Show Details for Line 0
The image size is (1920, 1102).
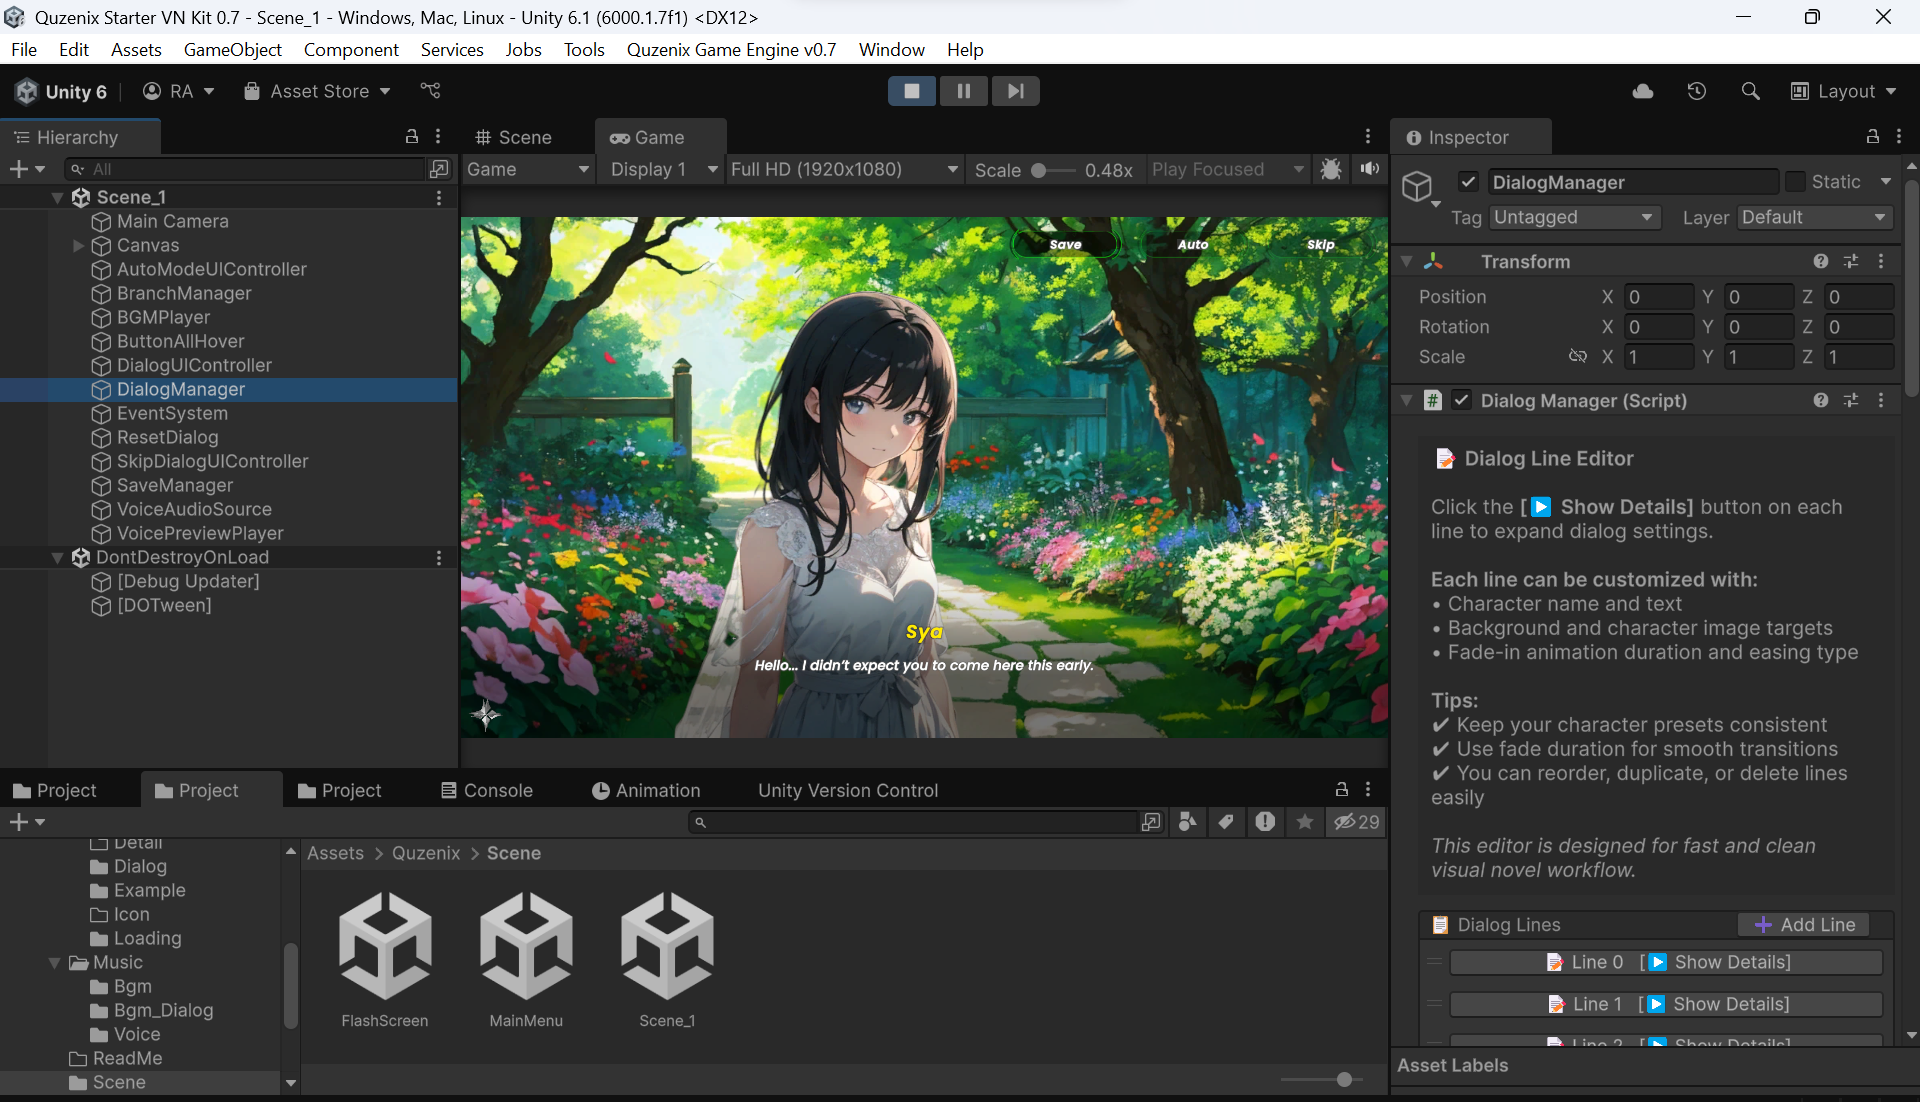coord(1666,962)
